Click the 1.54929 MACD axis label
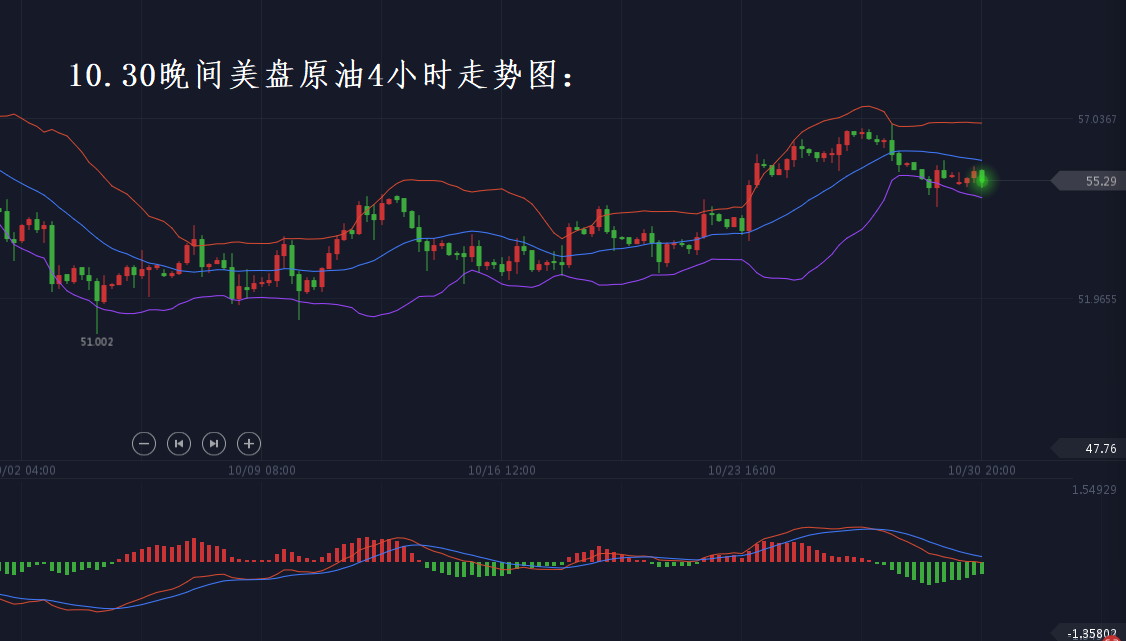Viewport: 1126px width, 641px height. (x=1094, y=490)
